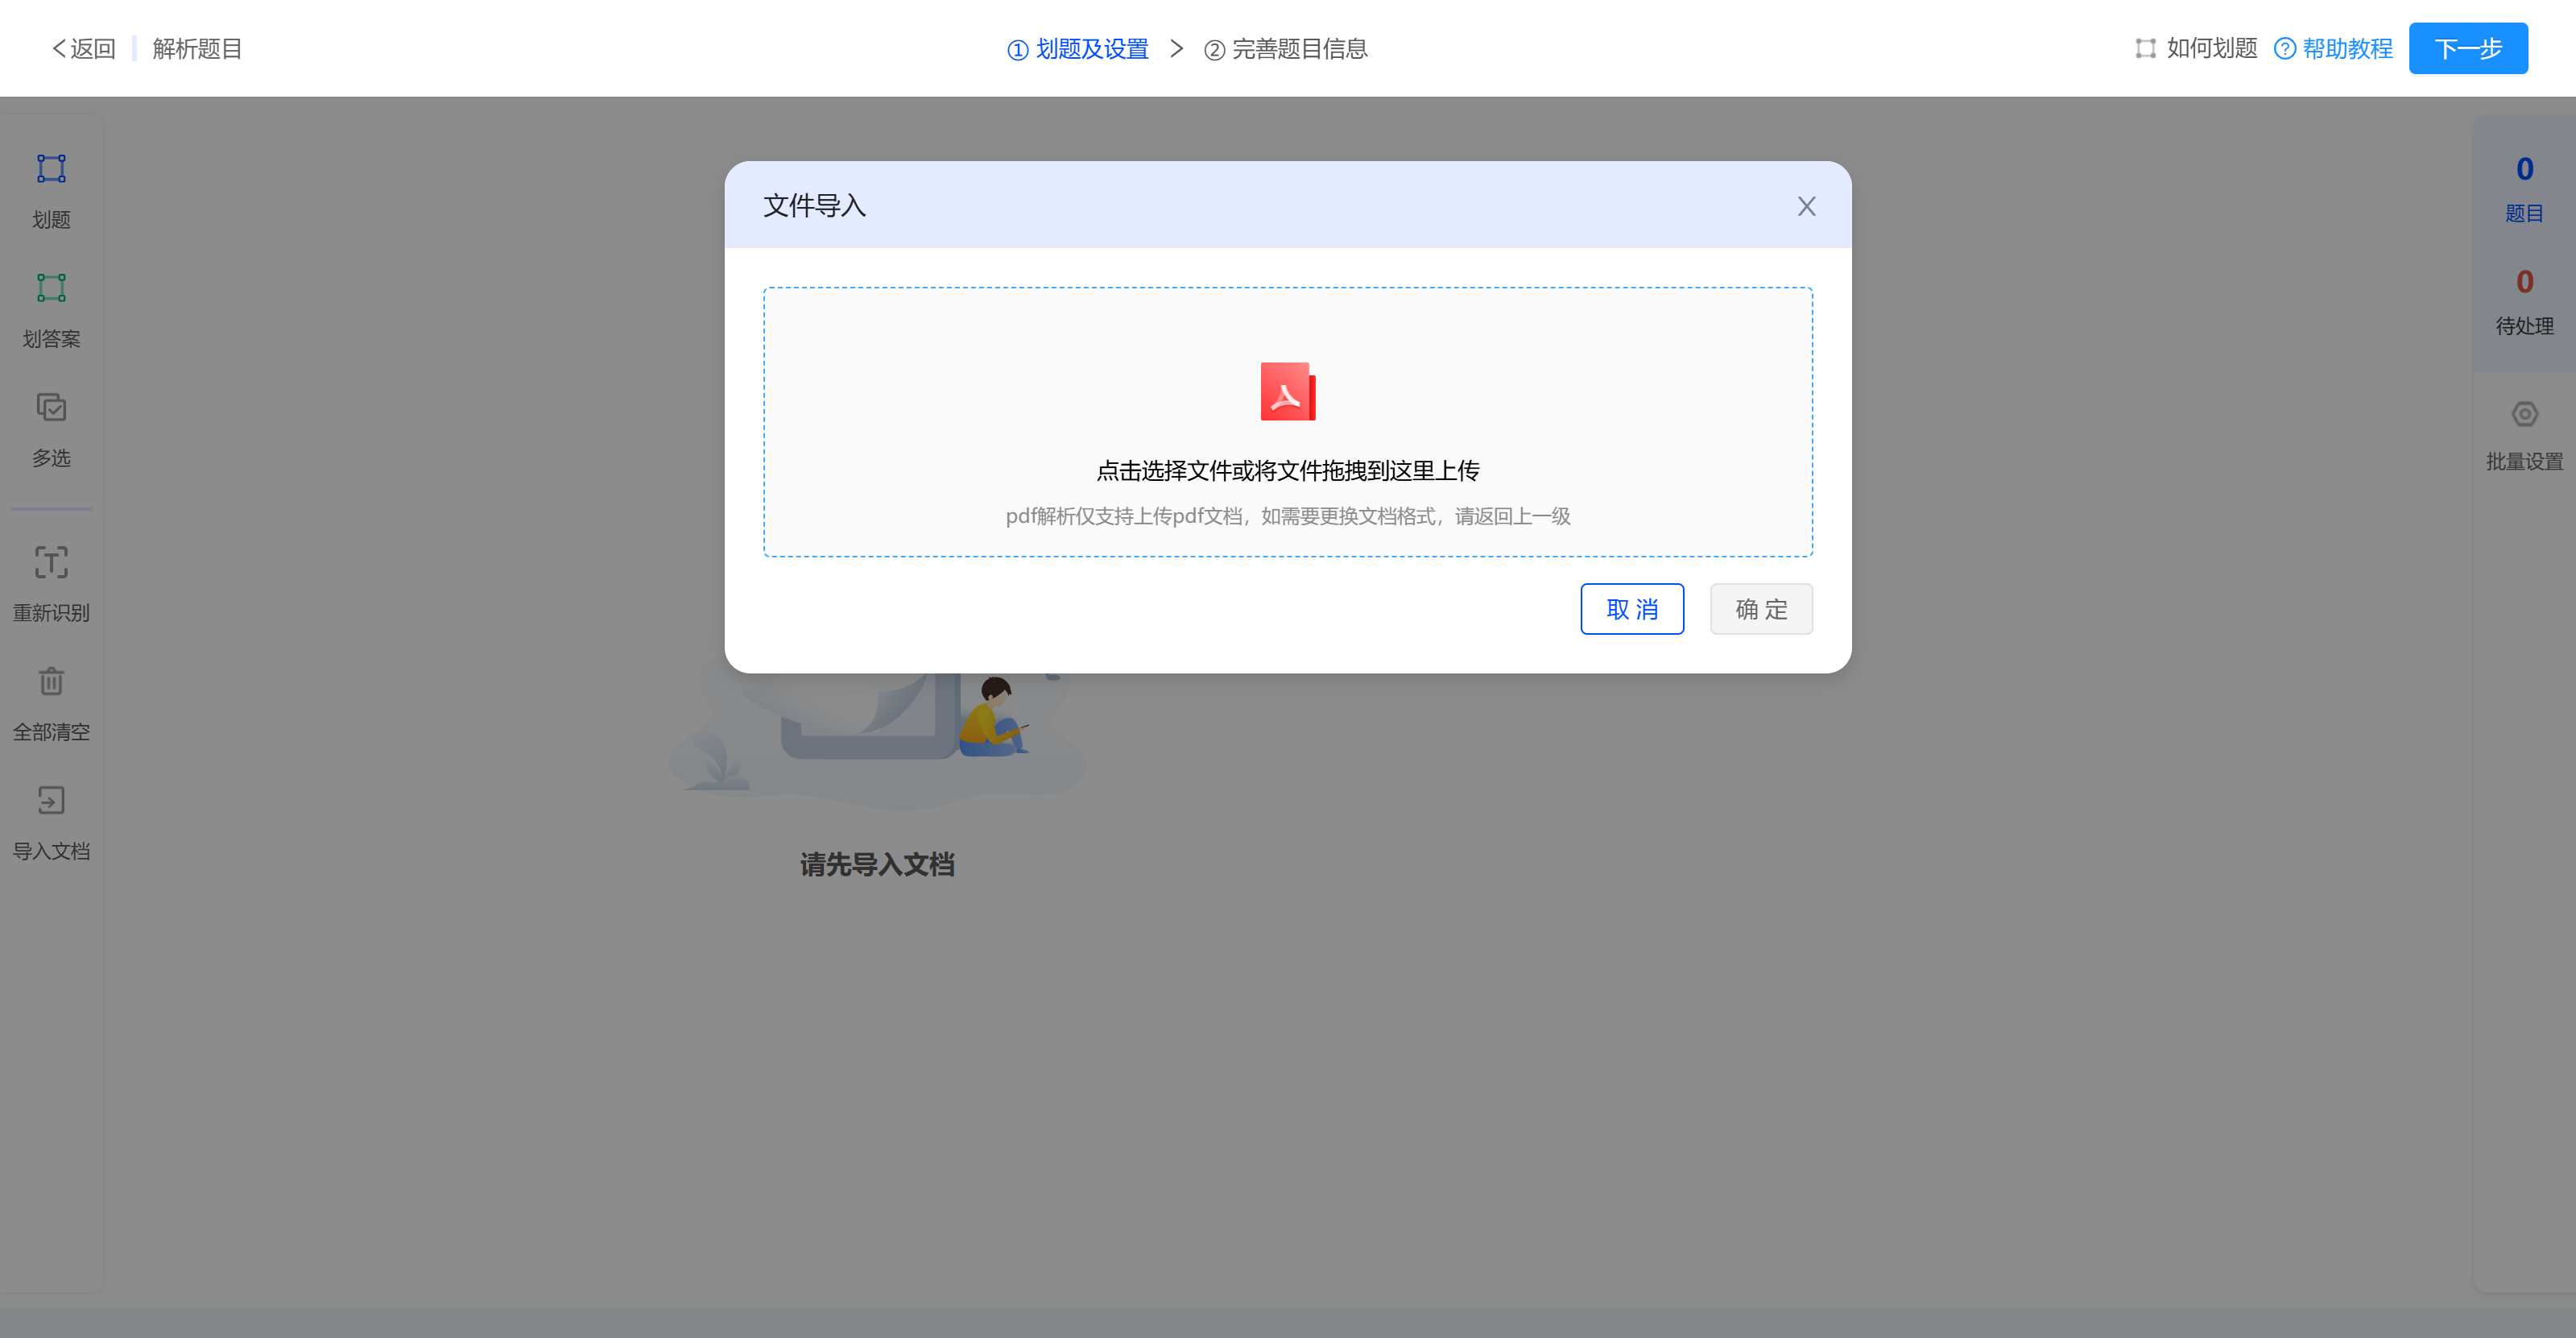
Task: Open the 帮助教程 help link
Action: 2333,48
